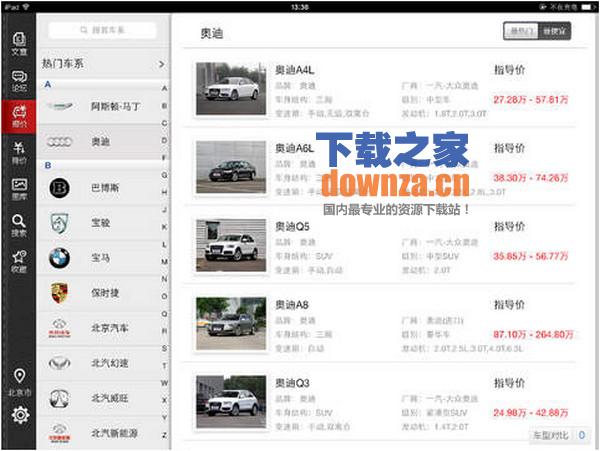Select the 北京汽车 brand logo
The width and height of the screenshot is (600, 451).
click(x=59, y=328)
